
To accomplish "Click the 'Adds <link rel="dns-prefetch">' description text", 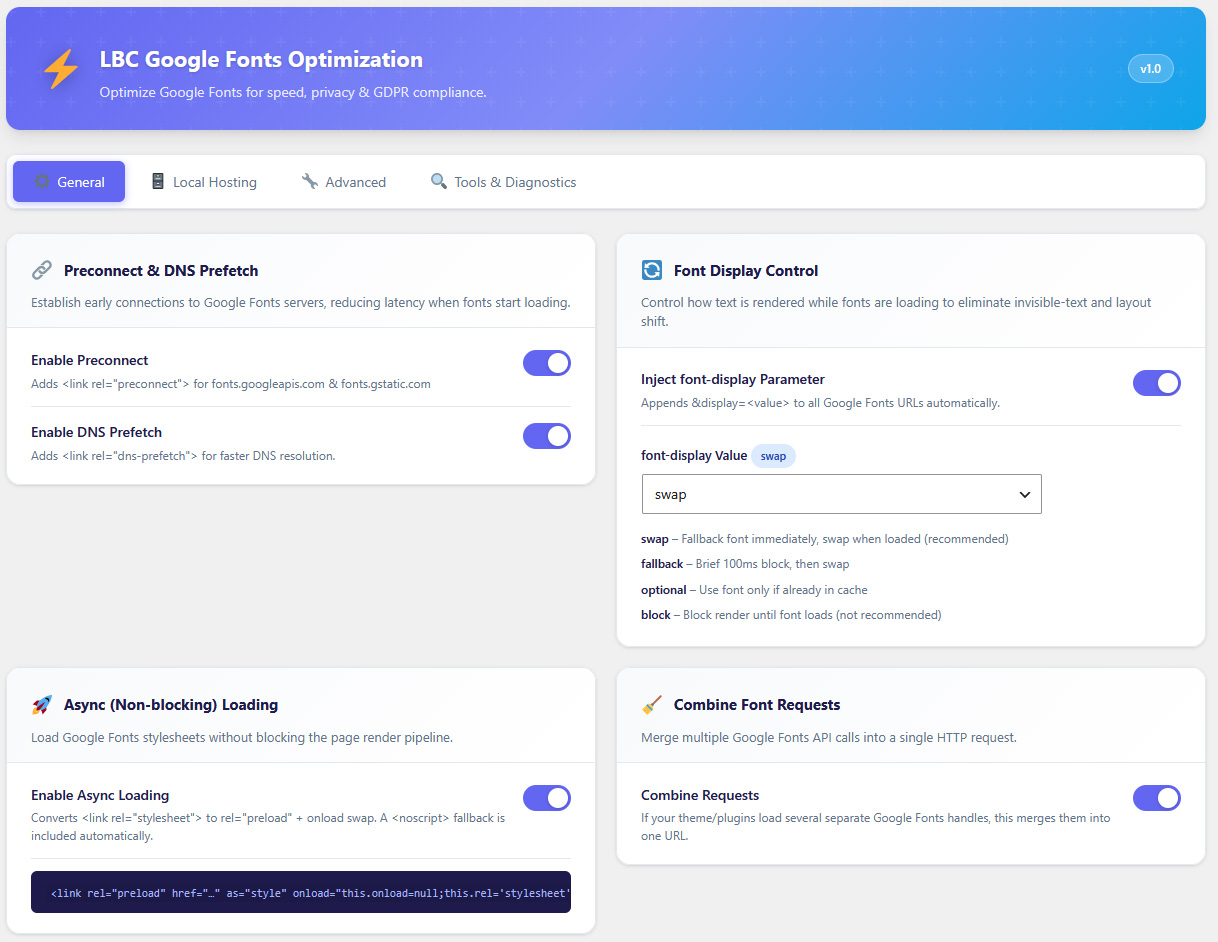I will [183, 456].
